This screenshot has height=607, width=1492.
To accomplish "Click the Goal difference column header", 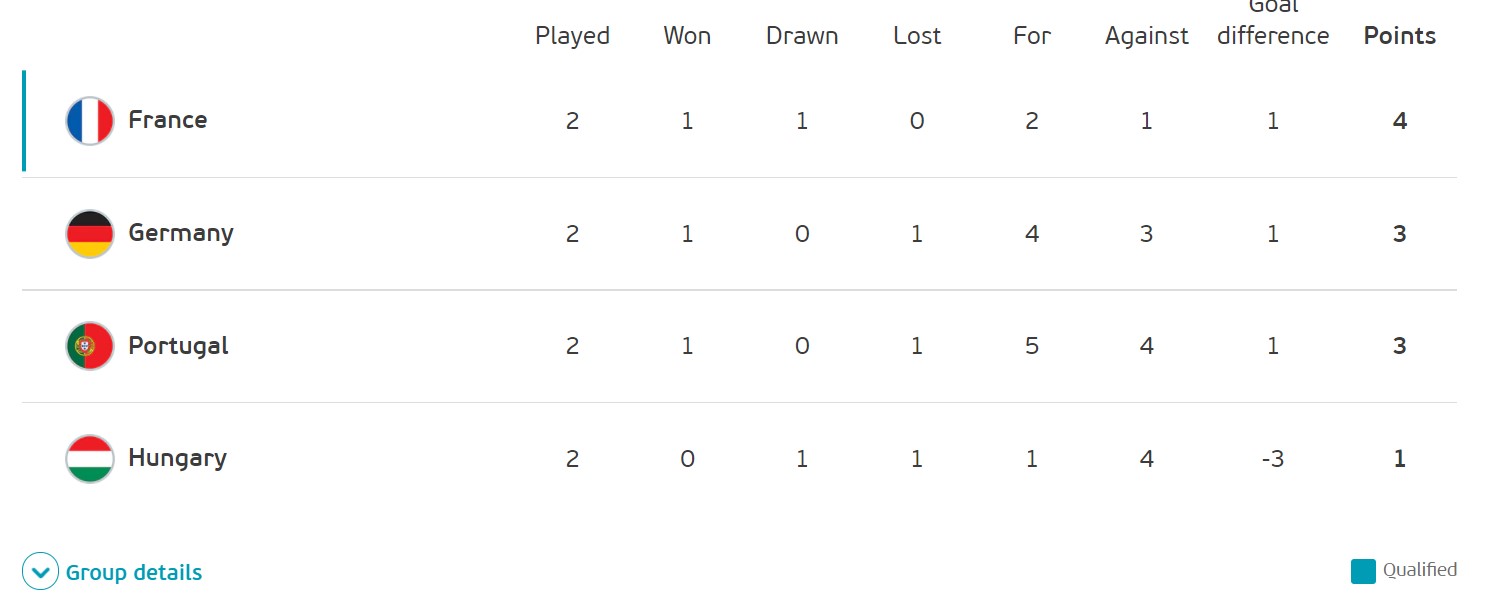I will [x=1273, y=21].
